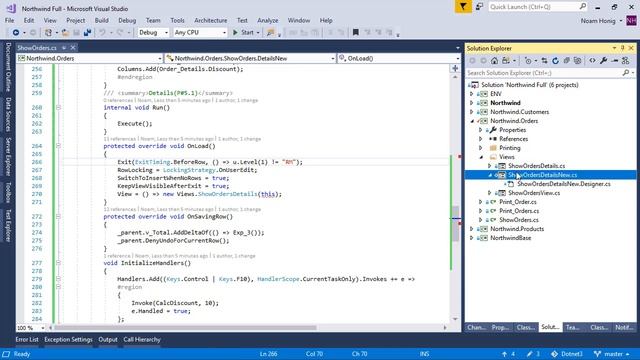Click the Show All Files icon
Image resolution: width=640 pixels, height=360 pixels.
[577, 61]
